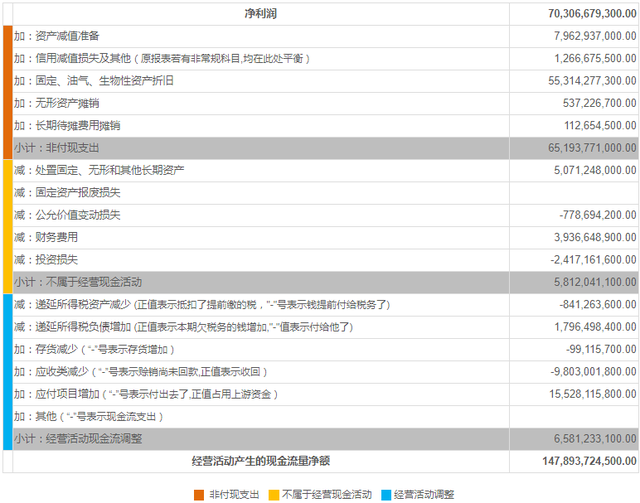This screenshot has height=503, width=640.
Task: Click the value -2,417,161,600.00
Action: click(x=593, y=260)
